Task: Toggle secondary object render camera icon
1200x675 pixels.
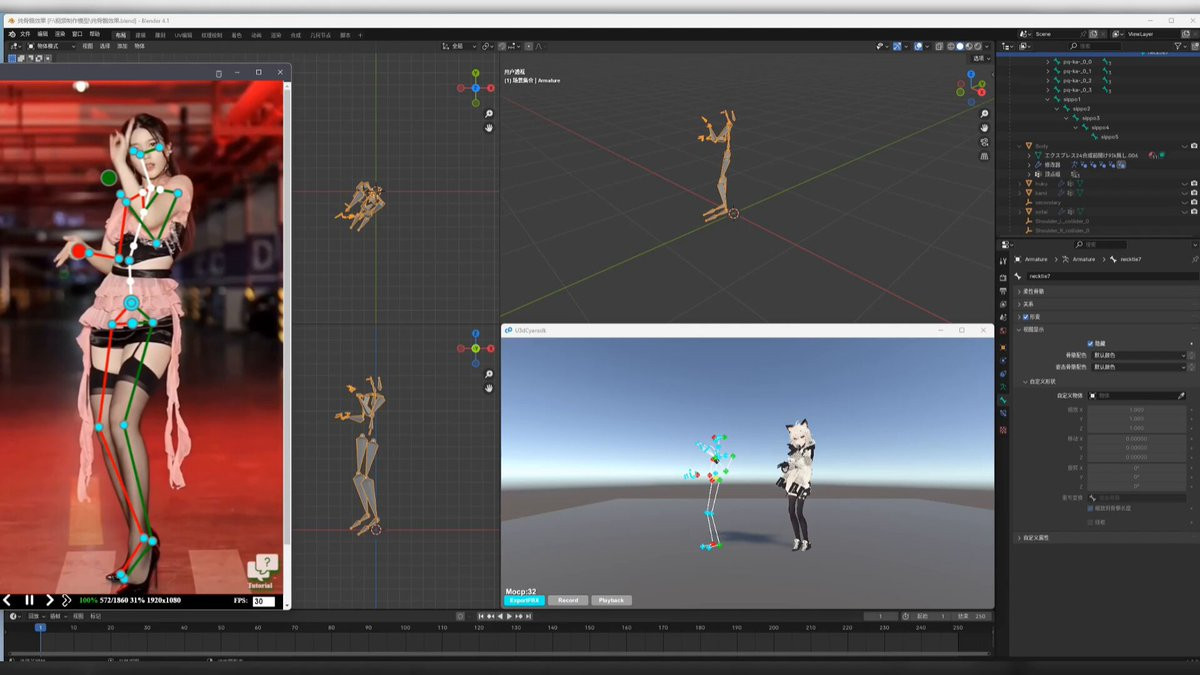Action: tap(1194, 202)
